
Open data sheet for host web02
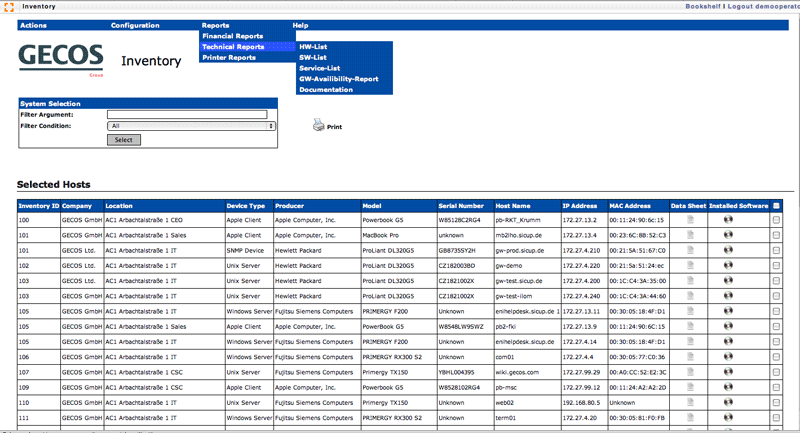tap(690, 402)
